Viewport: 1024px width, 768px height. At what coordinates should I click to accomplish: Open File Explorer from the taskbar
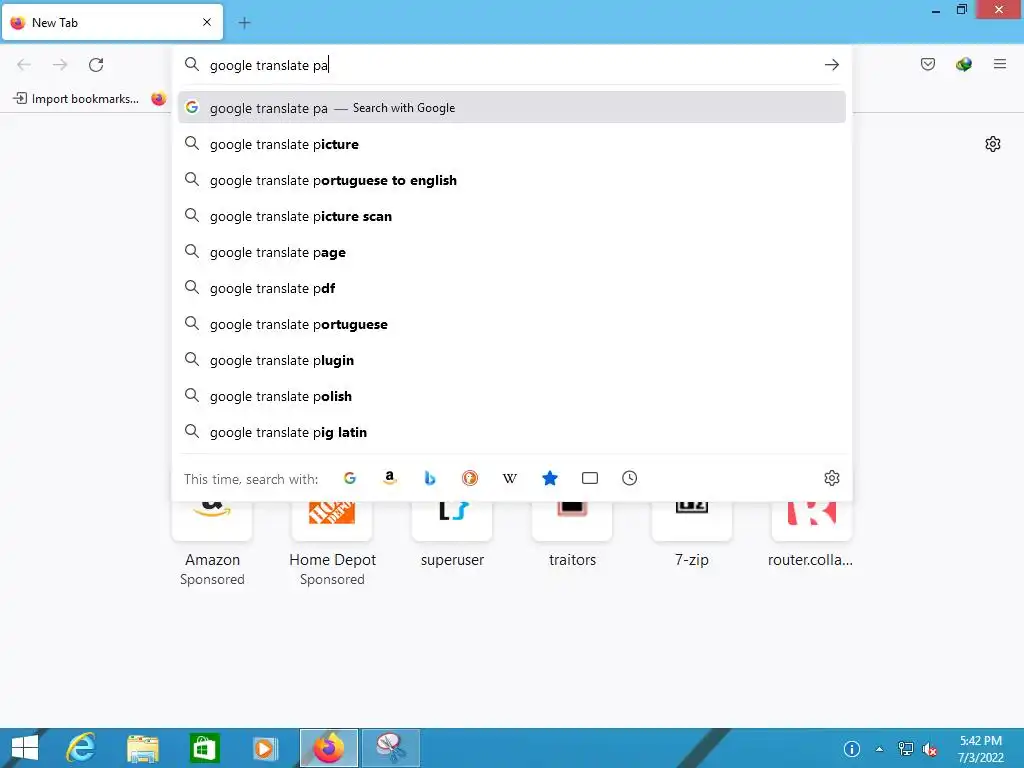pos(143,748)
